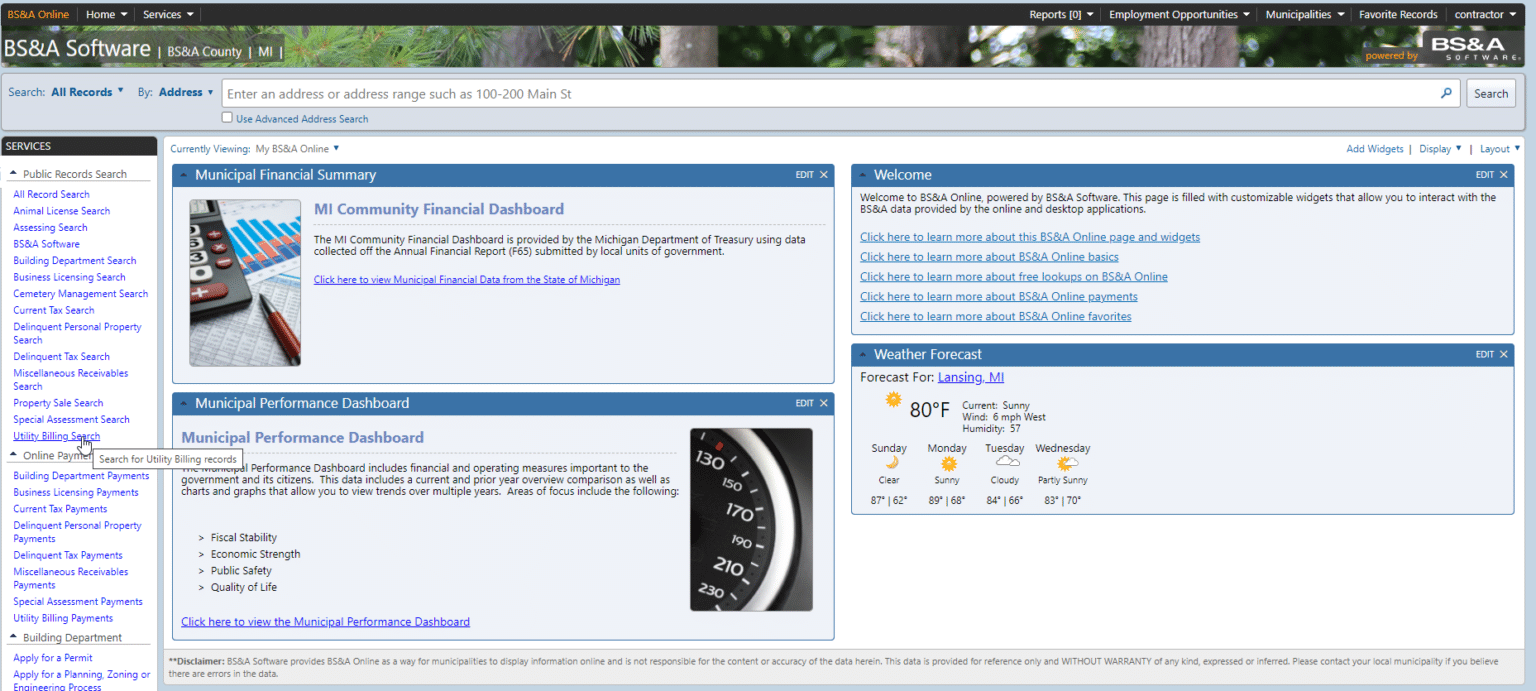Image resolution: width=1536 pixels, height=691 pixels.
Task: Click the magnifying glass search icon
Action: coord(1445,94)
